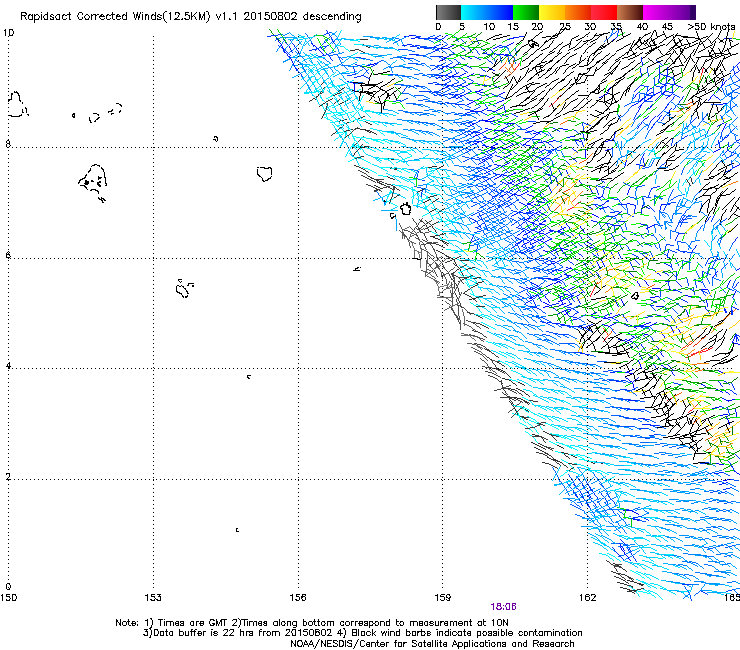Click 'Black wind barbs indicate possible contamination' note
This screenshot has height=650, width=740.
(466, 633)
